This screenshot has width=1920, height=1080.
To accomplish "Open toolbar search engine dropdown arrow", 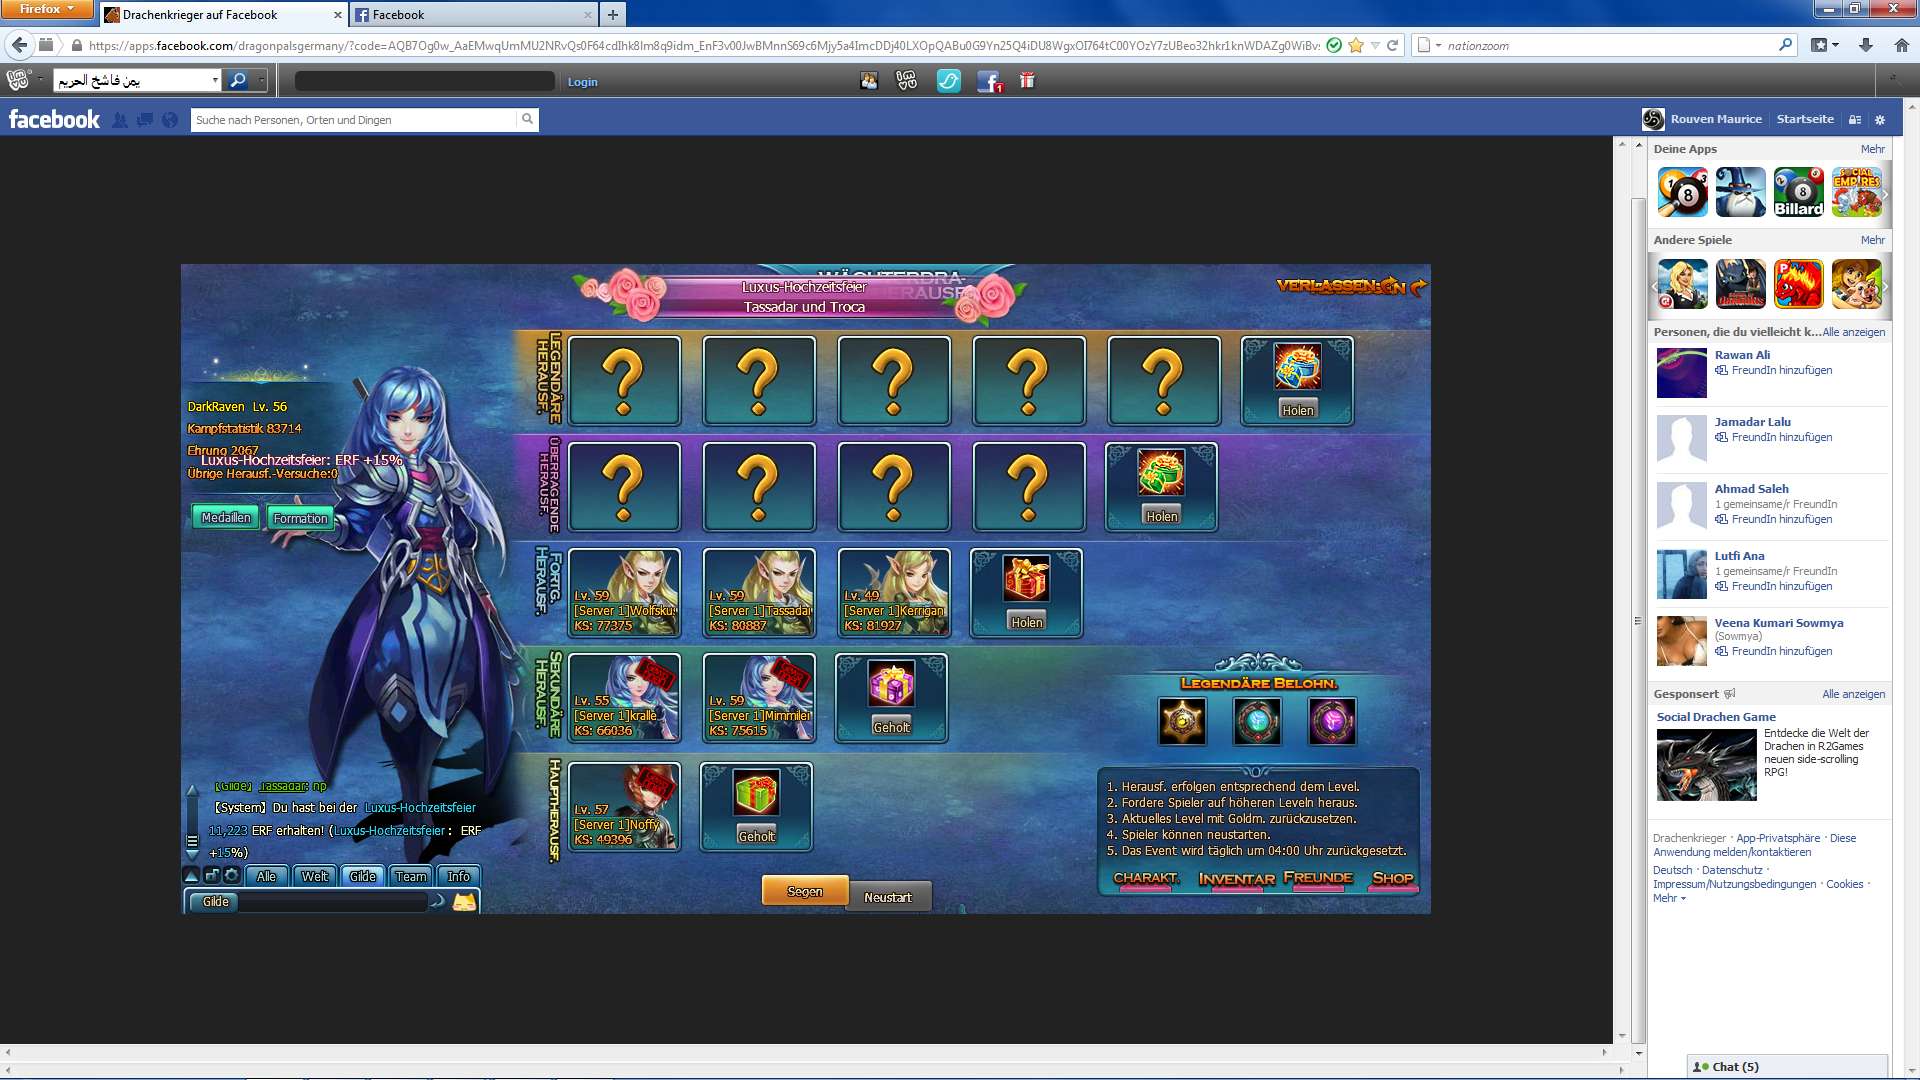I will pos(262,80).
